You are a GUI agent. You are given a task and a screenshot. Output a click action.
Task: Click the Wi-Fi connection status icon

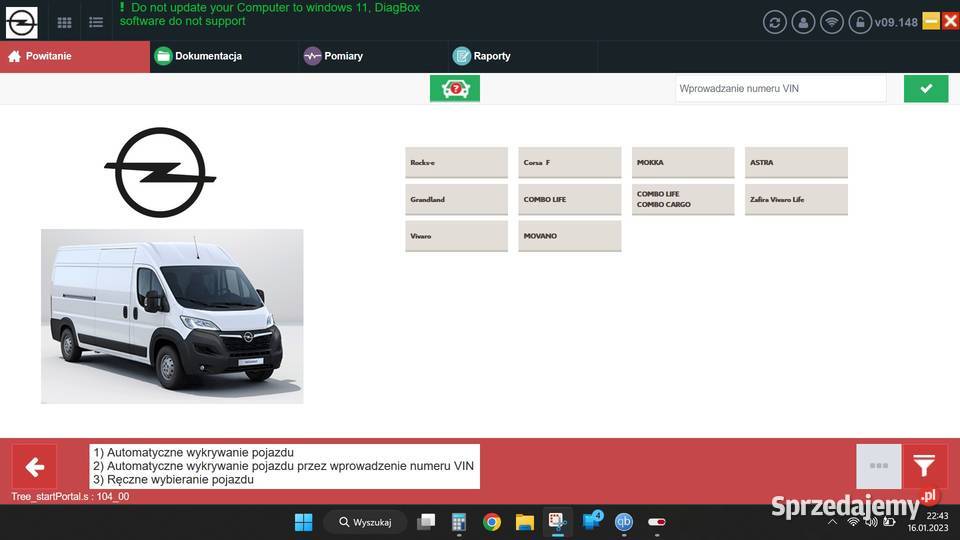coord(831,23)
